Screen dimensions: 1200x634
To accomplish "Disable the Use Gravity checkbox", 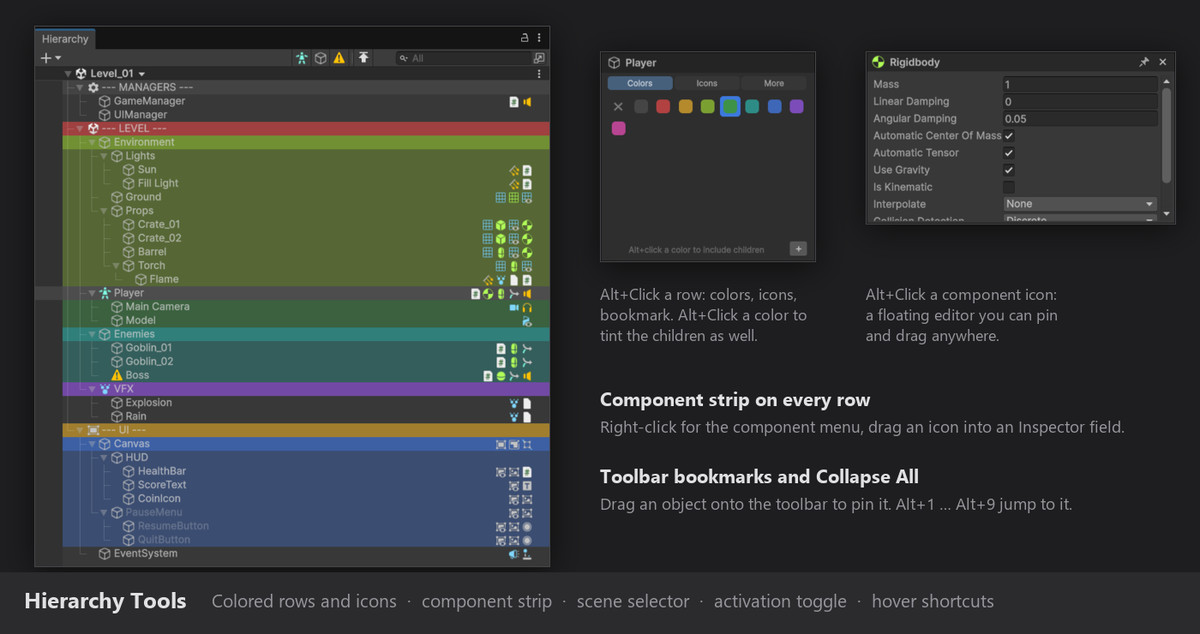I will [1009, 170].
